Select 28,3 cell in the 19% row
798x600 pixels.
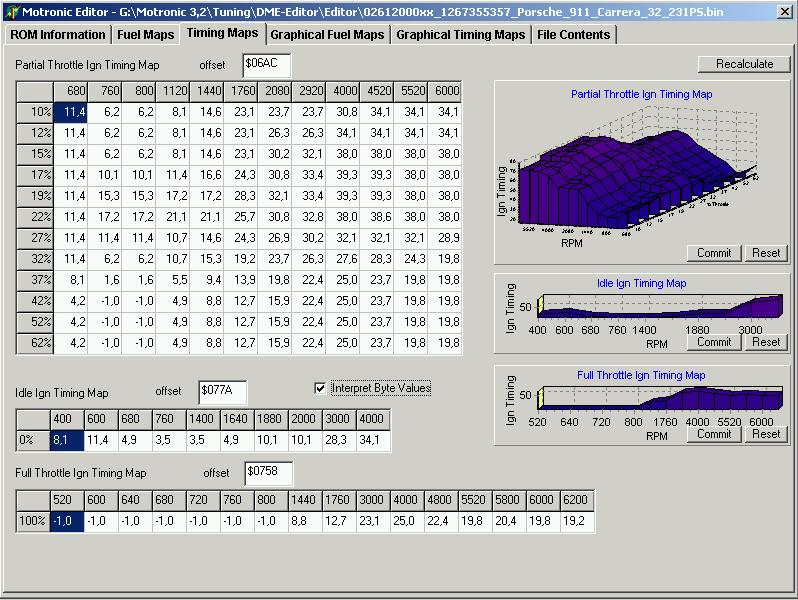click(241, 196)
